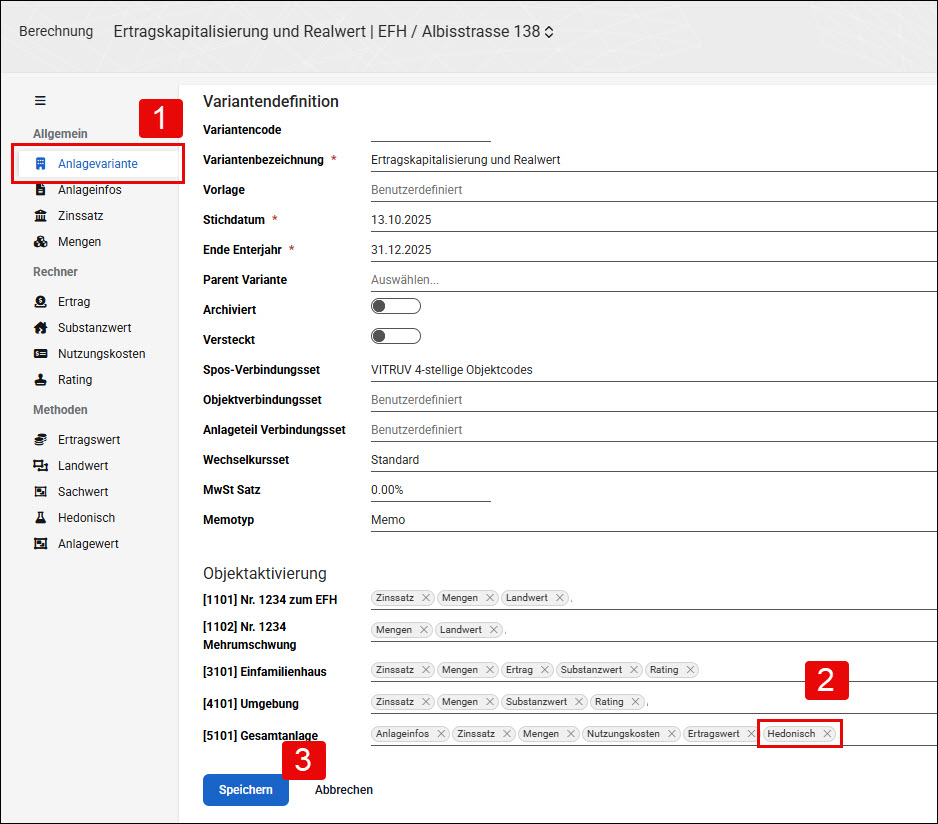This screenshot has height=824, width=938.
Task: Click the Mengen cubes icon
Action: coord(41,242)
